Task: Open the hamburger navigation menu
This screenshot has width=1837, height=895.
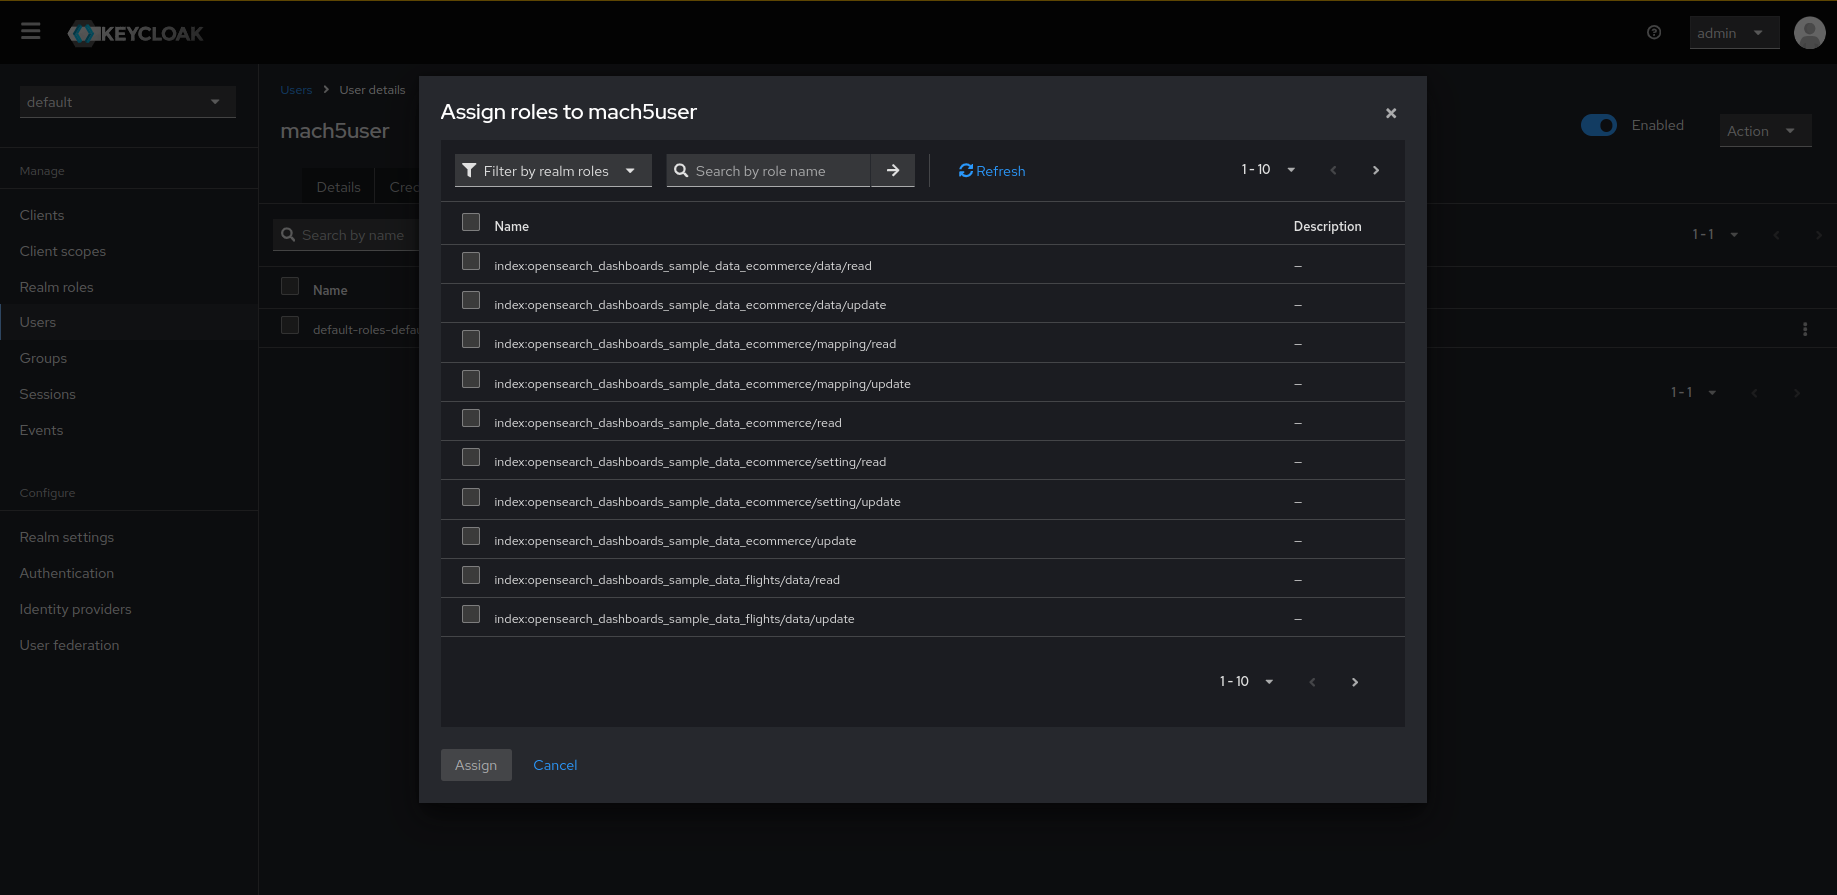Action: point(31,32)
